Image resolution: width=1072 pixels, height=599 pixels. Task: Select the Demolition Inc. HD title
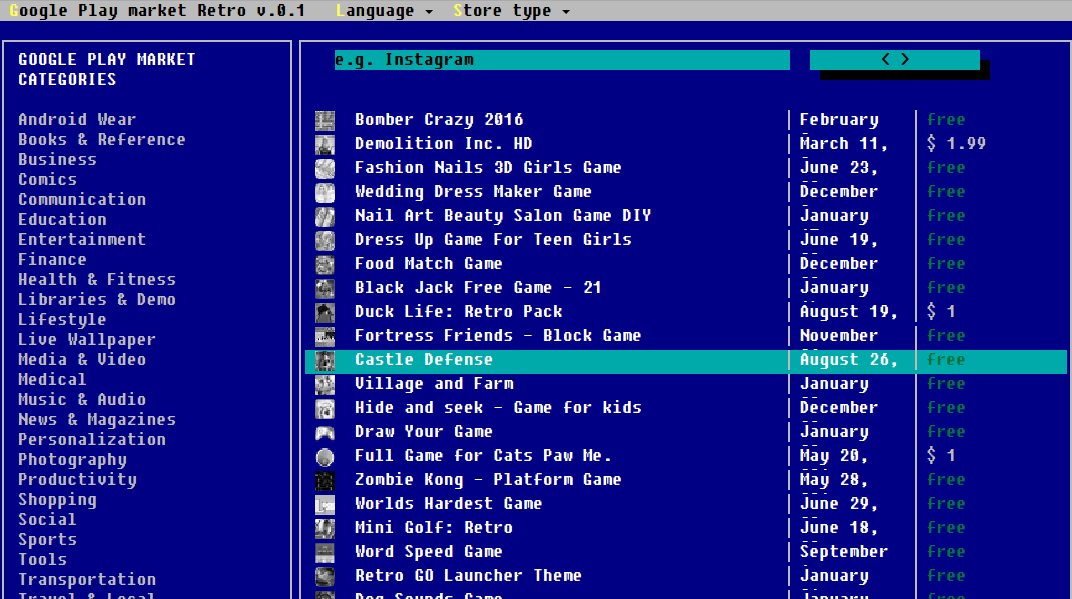point(444,144)
